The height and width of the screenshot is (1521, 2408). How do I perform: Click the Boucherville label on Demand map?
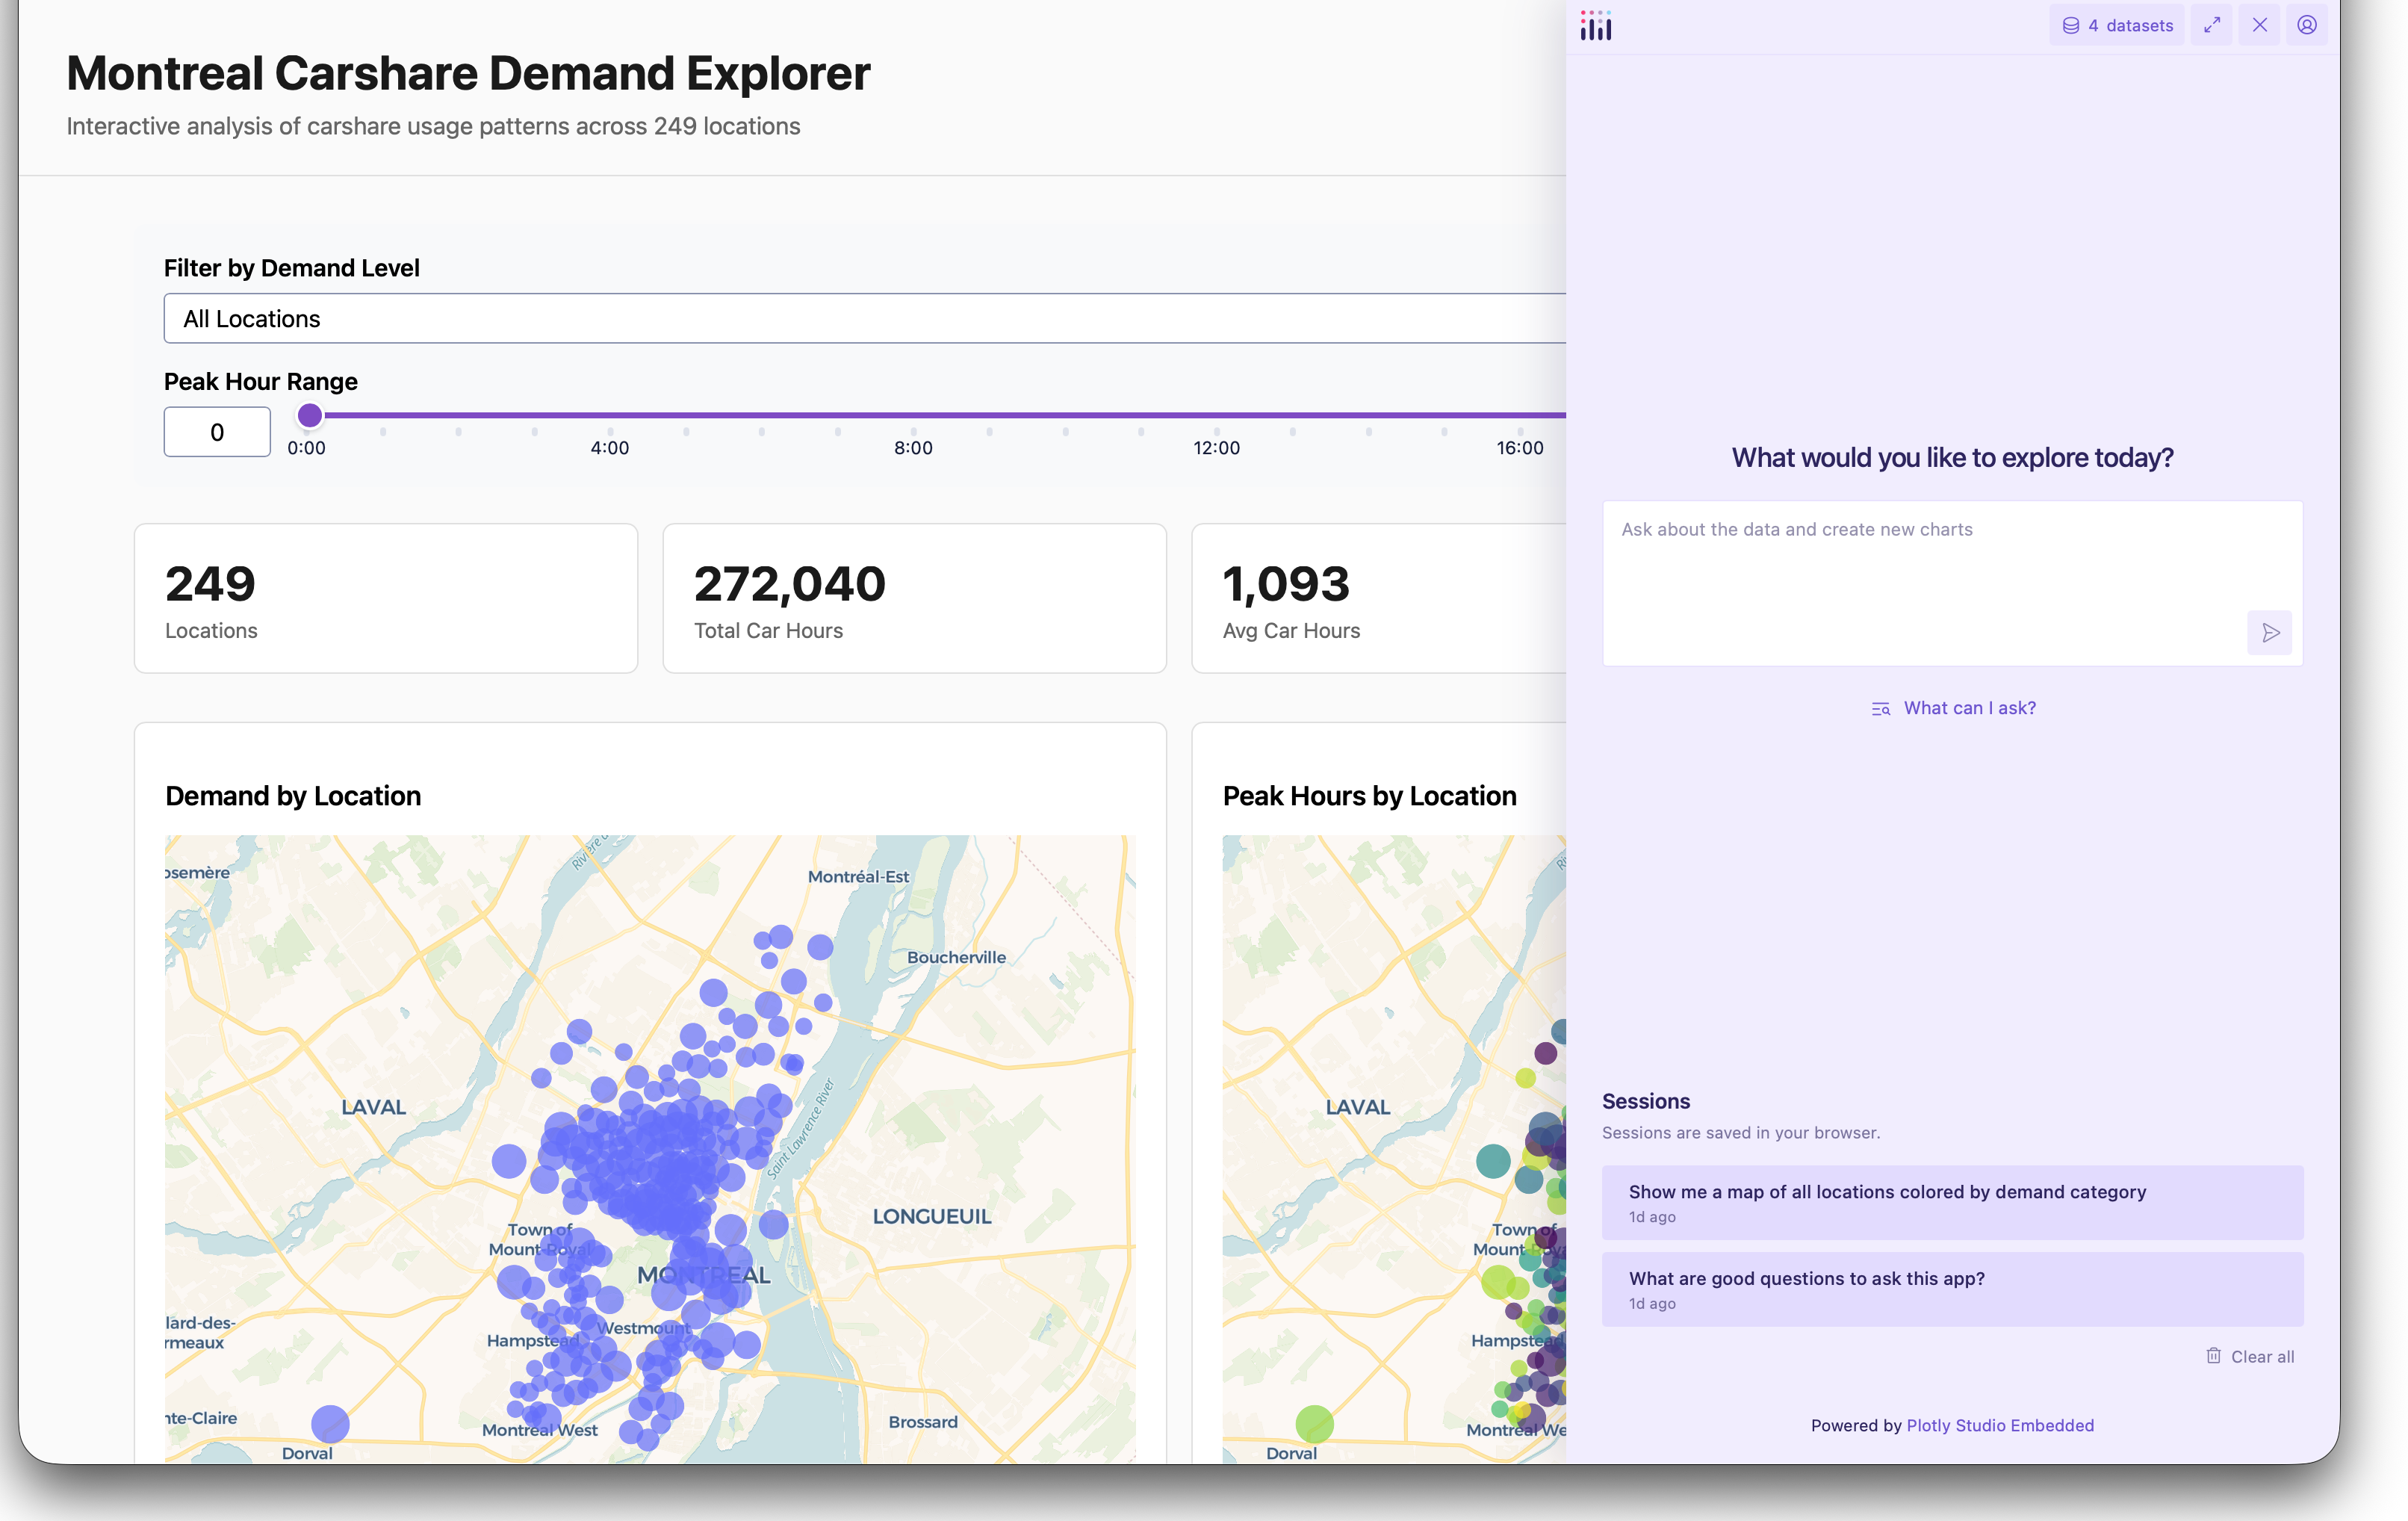click(956, 957)
